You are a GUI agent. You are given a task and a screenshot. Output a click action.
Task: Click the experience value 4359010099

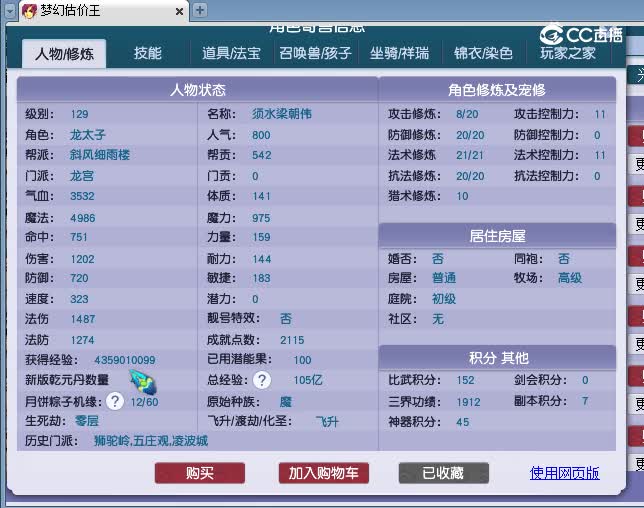pyautogui.click(x=125, y=360)
